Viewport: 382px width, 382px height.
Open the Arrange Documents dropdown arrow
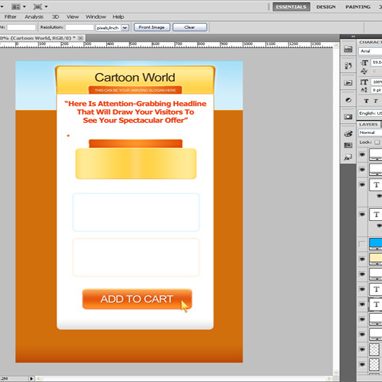[x=24, y=7]
